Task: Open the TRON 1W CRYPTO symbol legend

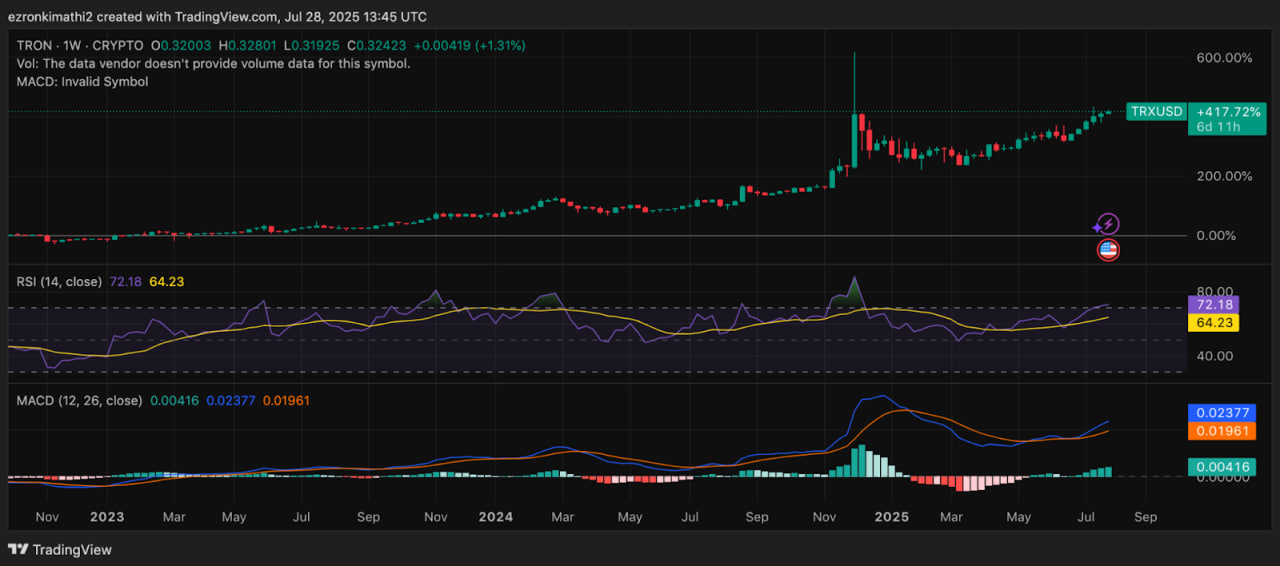Action: pos(82,46)
